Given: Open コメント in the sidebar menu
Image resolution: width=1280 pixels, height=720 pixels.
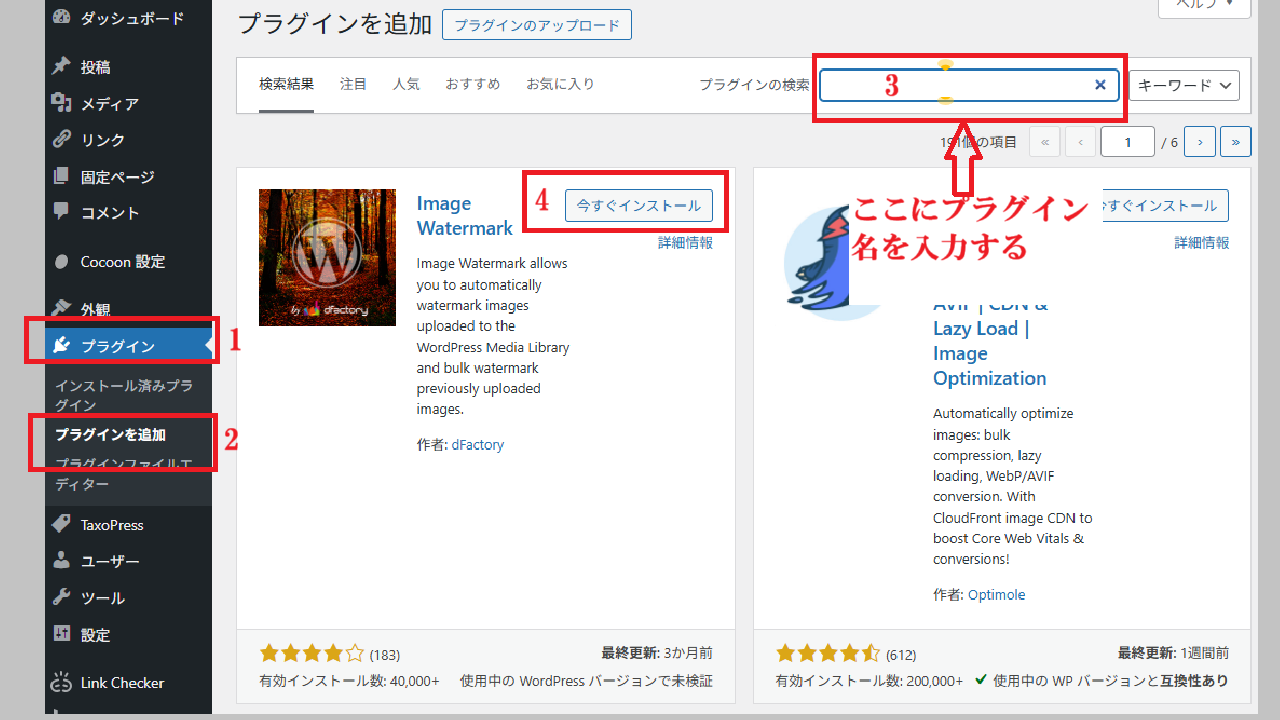Looking at the screenshot, I should coord(110,213).
